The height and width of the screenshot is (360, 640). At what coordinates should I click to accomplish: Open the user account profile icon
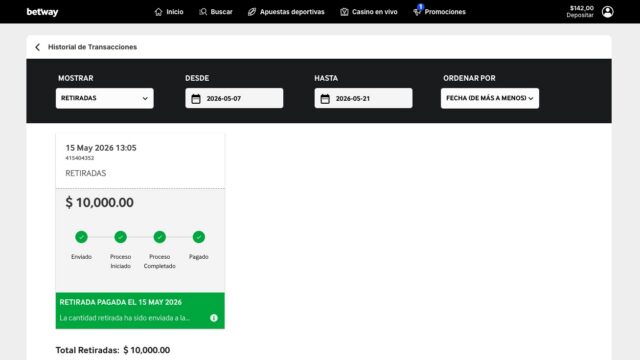tap(607, 12)
